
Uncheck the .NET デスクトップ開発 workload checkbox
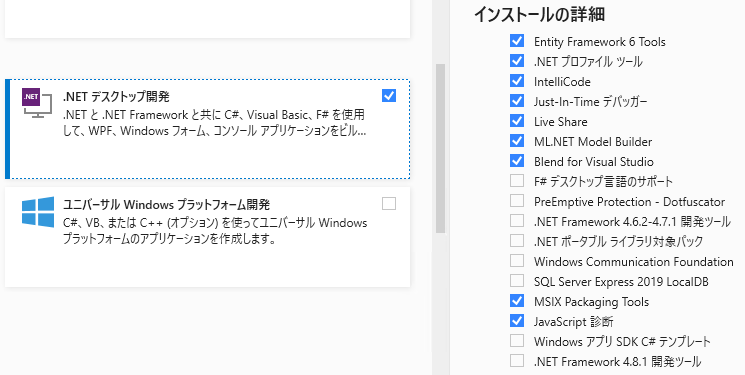[x=389, y=96]
